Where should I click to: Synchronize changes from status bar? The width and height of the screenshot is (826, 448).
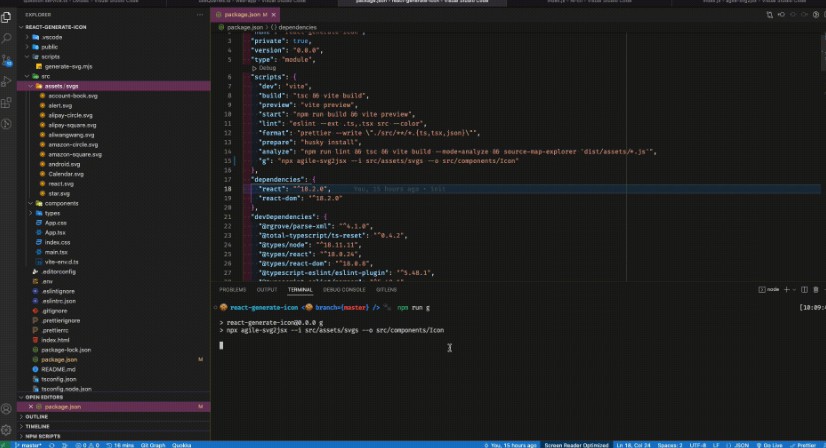tap(52, 445)
